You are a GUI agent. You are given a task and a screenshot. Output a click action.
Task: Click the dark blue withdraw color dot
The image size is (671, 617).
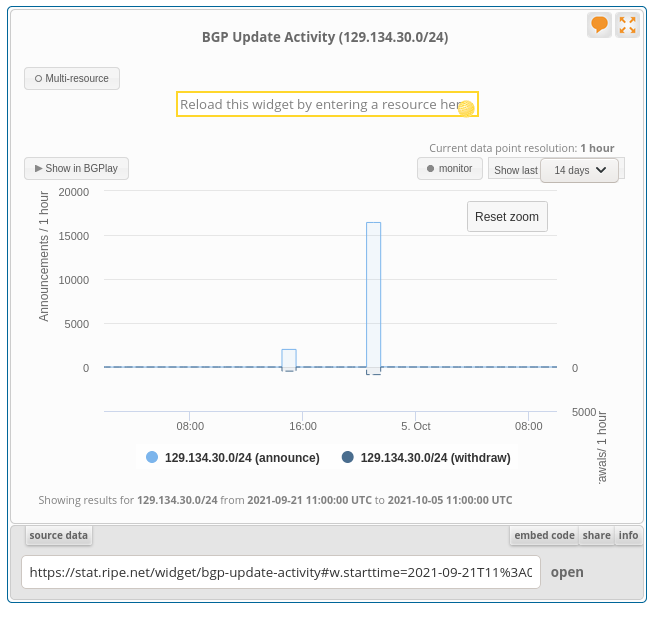point(347,457)
